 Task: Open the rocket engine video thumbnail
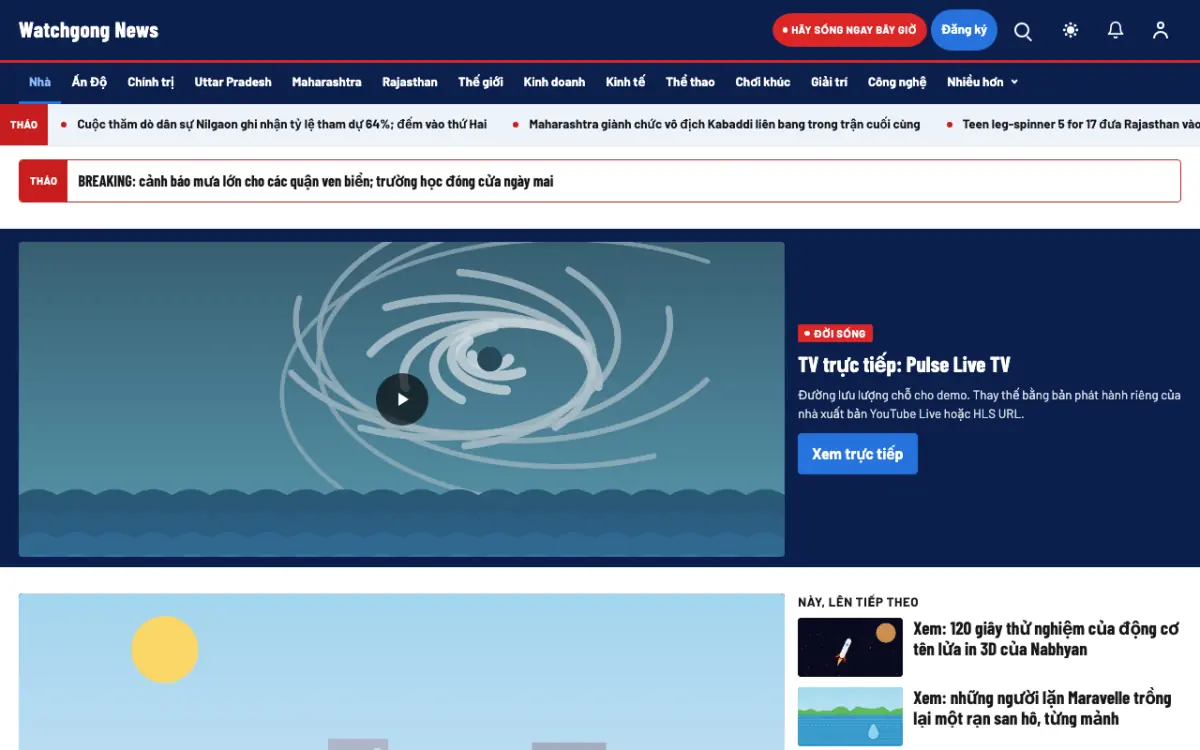[850, 647]
